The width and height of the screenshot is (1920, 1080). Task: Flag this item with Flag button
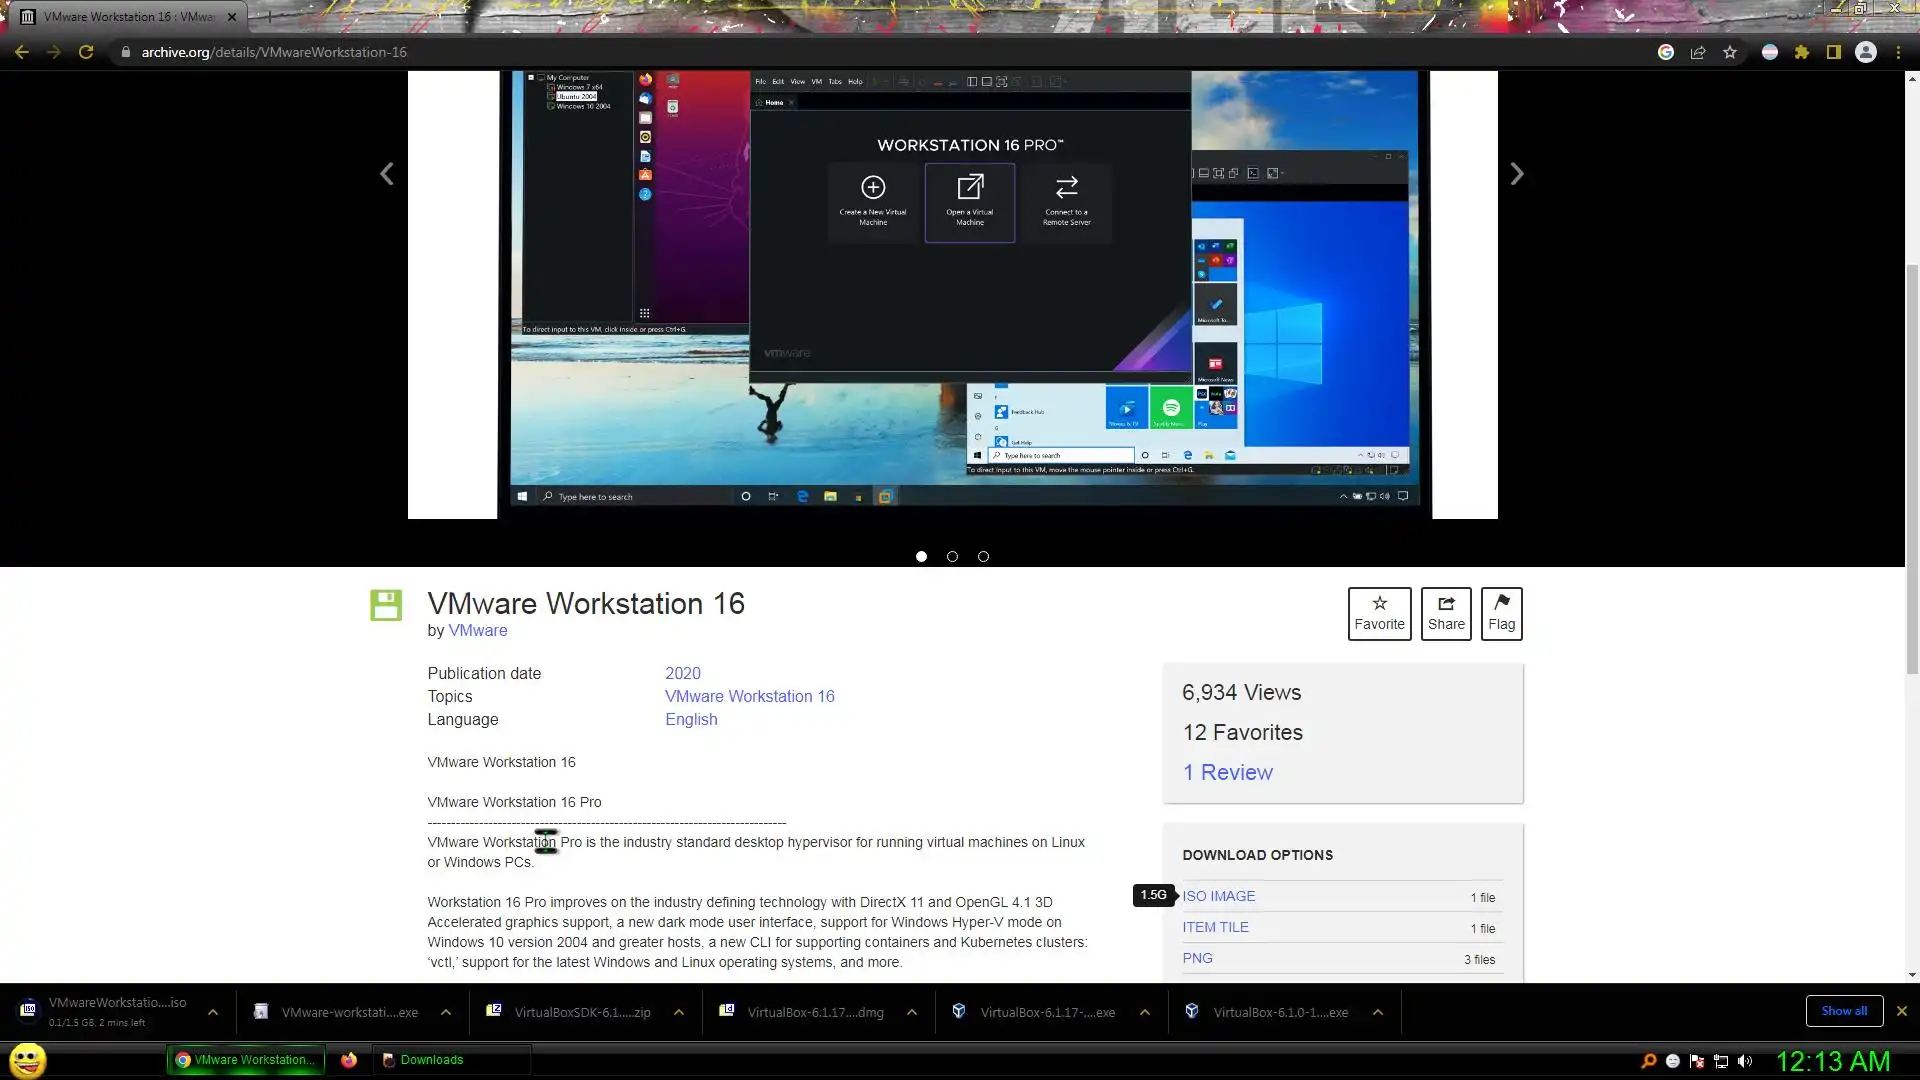pyautogui.click(x=1501, y=613)
